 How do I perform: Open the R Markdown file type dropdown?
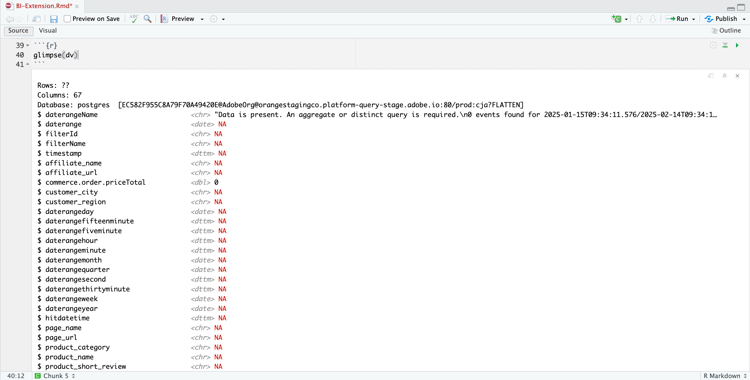pyautogui.click(x=724, y=376)
